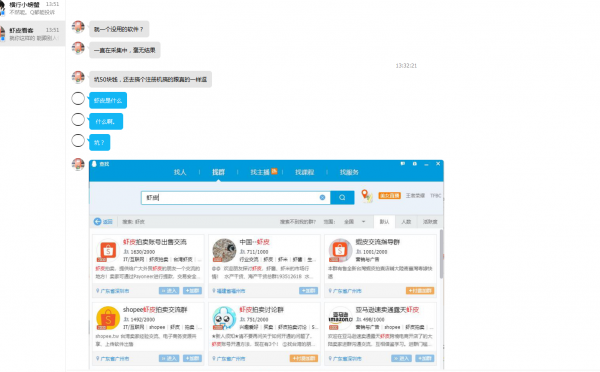Sort results by 人数
The height and width of the screenshot is (372, 600).
click(x=406, y=222)
